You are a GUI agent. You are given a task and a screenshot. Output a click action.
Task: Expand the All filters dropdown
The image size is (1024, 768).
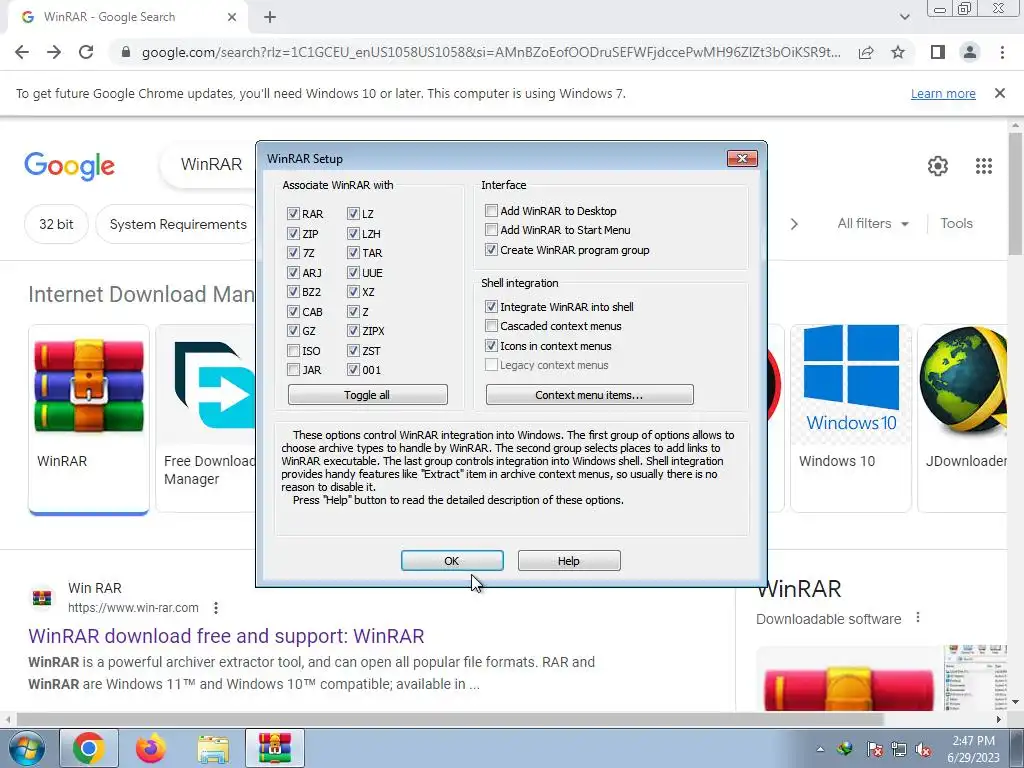point(873,223)
